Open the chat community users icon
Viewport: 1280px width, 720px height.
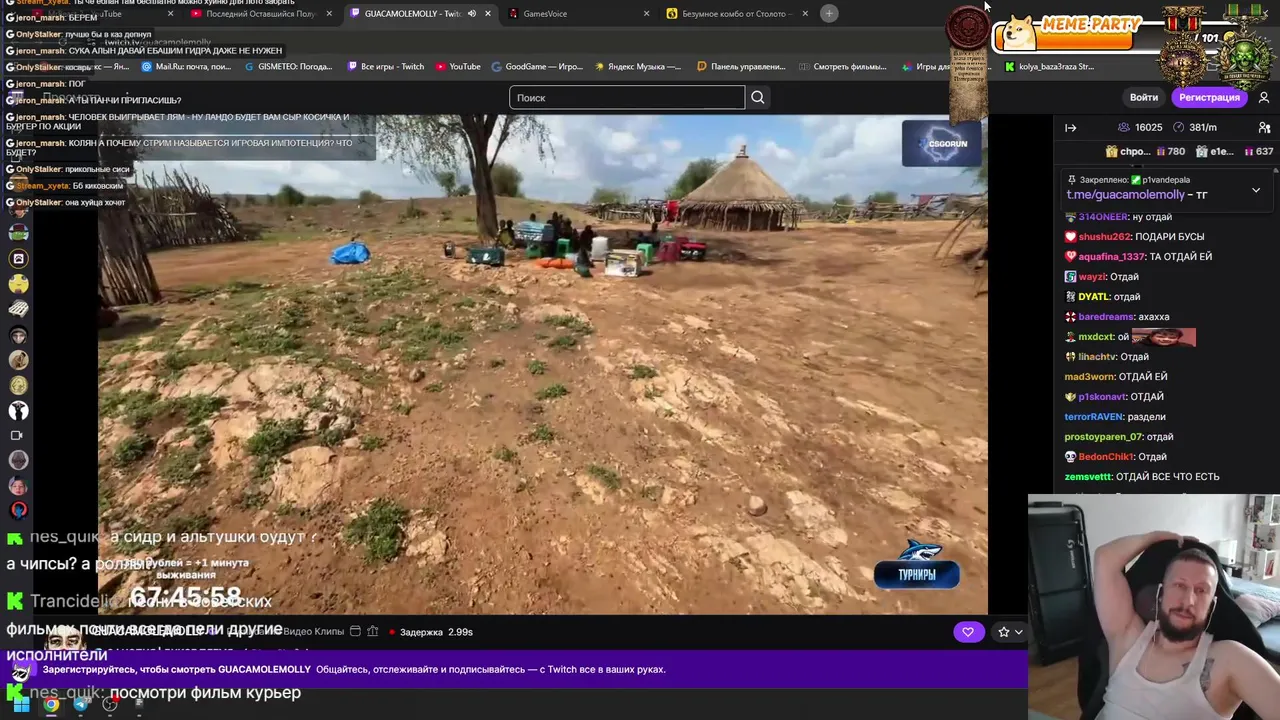point(1264,127)
